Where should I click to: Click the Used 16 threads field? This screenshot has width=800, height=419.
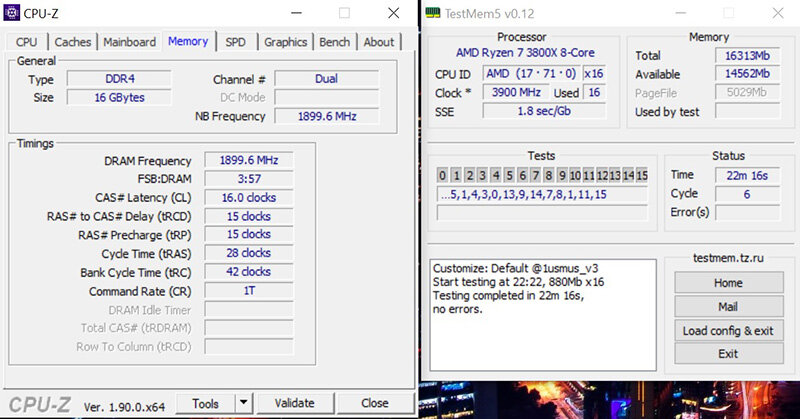(x=594, y=92)
